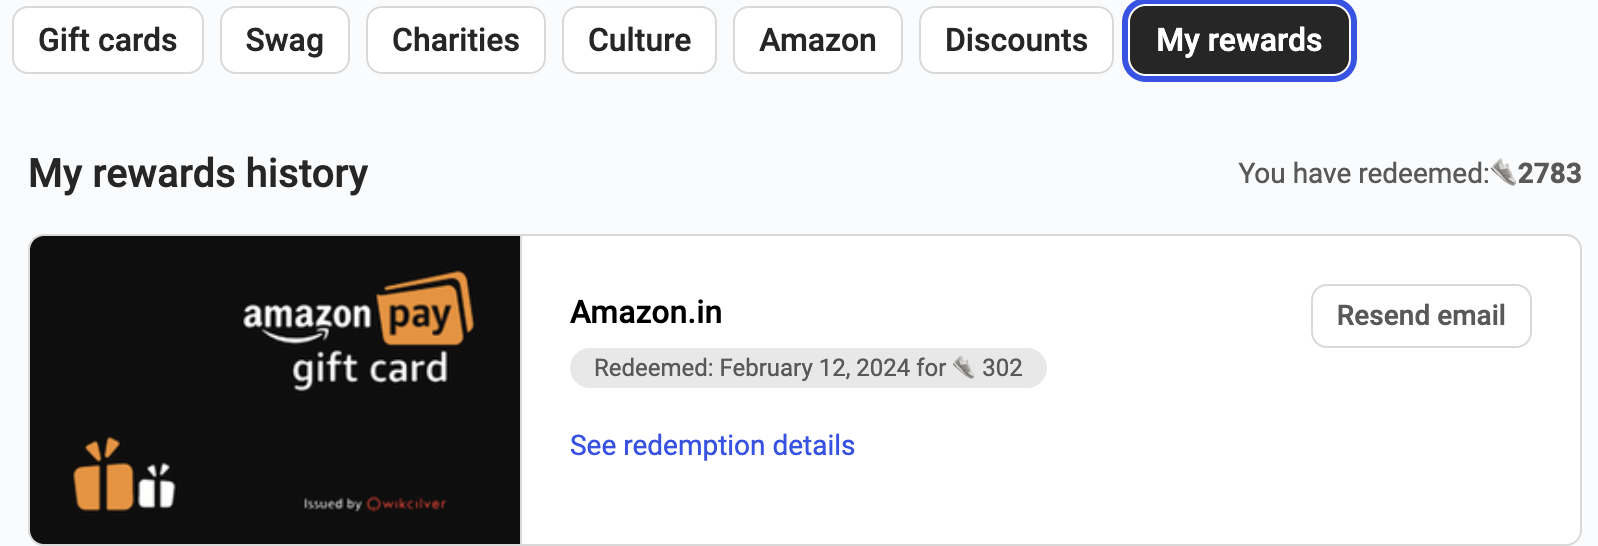This screenshot has width=1598, height=546.
Task: Click the orange gift box icon
Action: [x=103, y=475]
